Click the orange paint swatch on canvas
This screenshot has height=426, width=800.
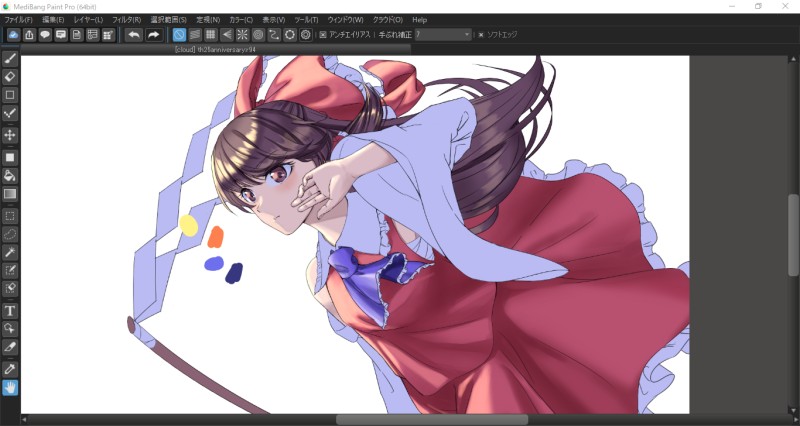tap(216, 237)
